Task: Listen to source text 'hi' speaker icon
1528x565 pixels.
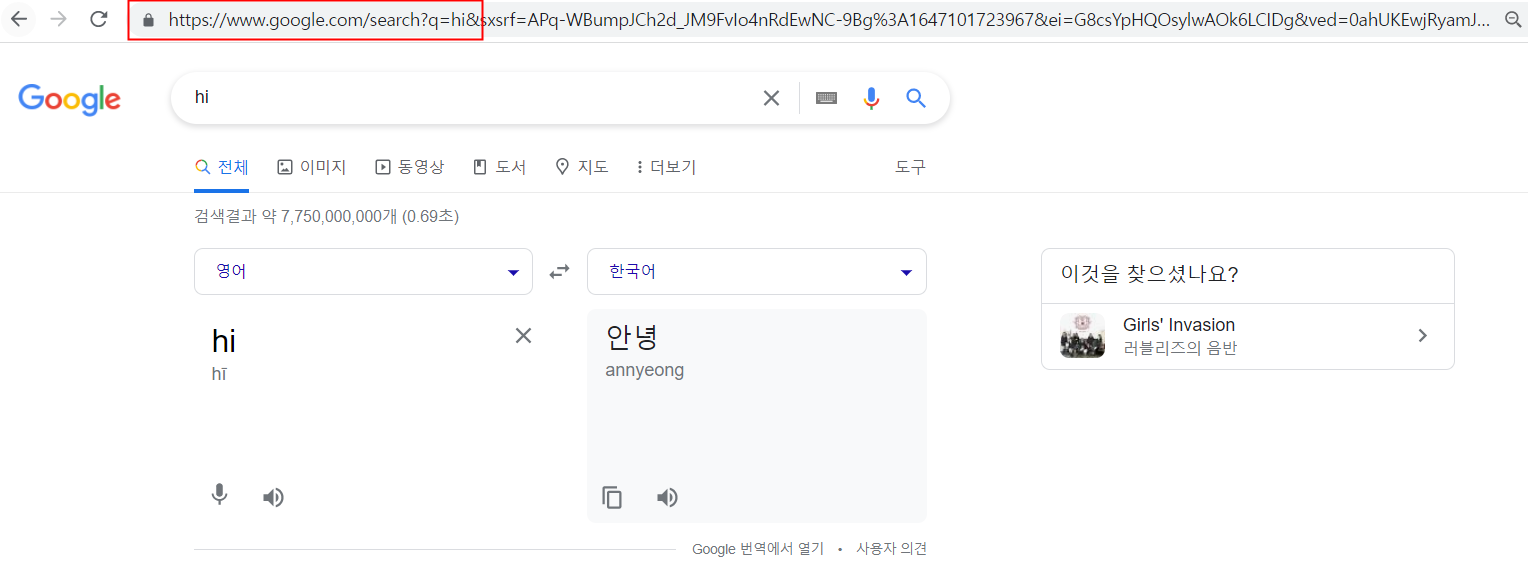Action: (x=273, y=497)
